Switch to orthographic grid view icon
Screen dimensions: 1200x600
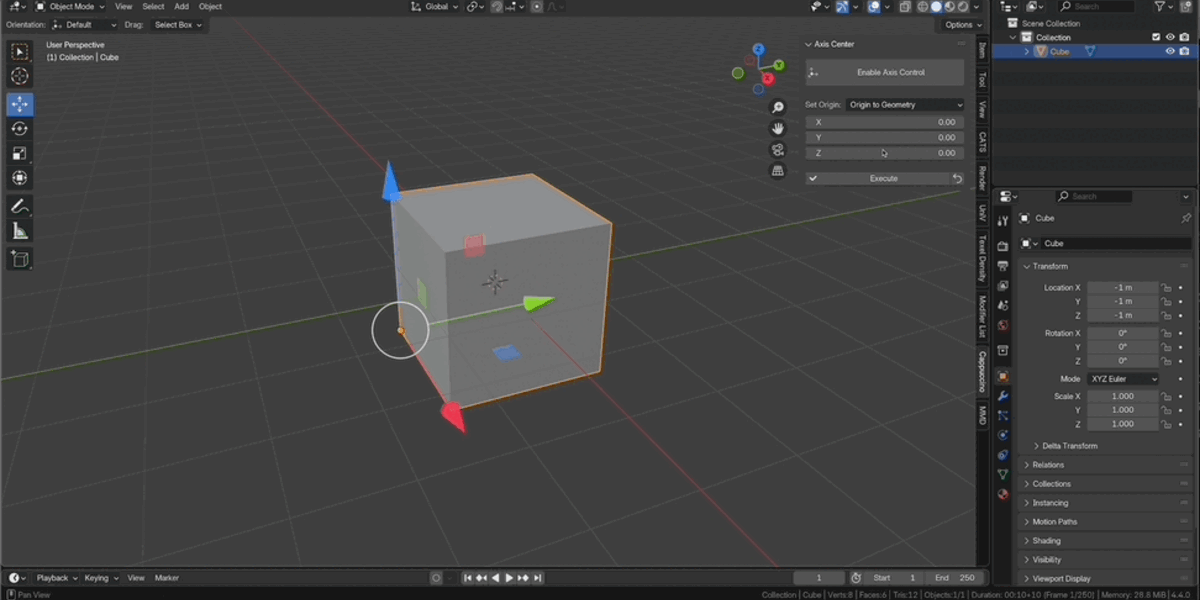click(778, 171)
